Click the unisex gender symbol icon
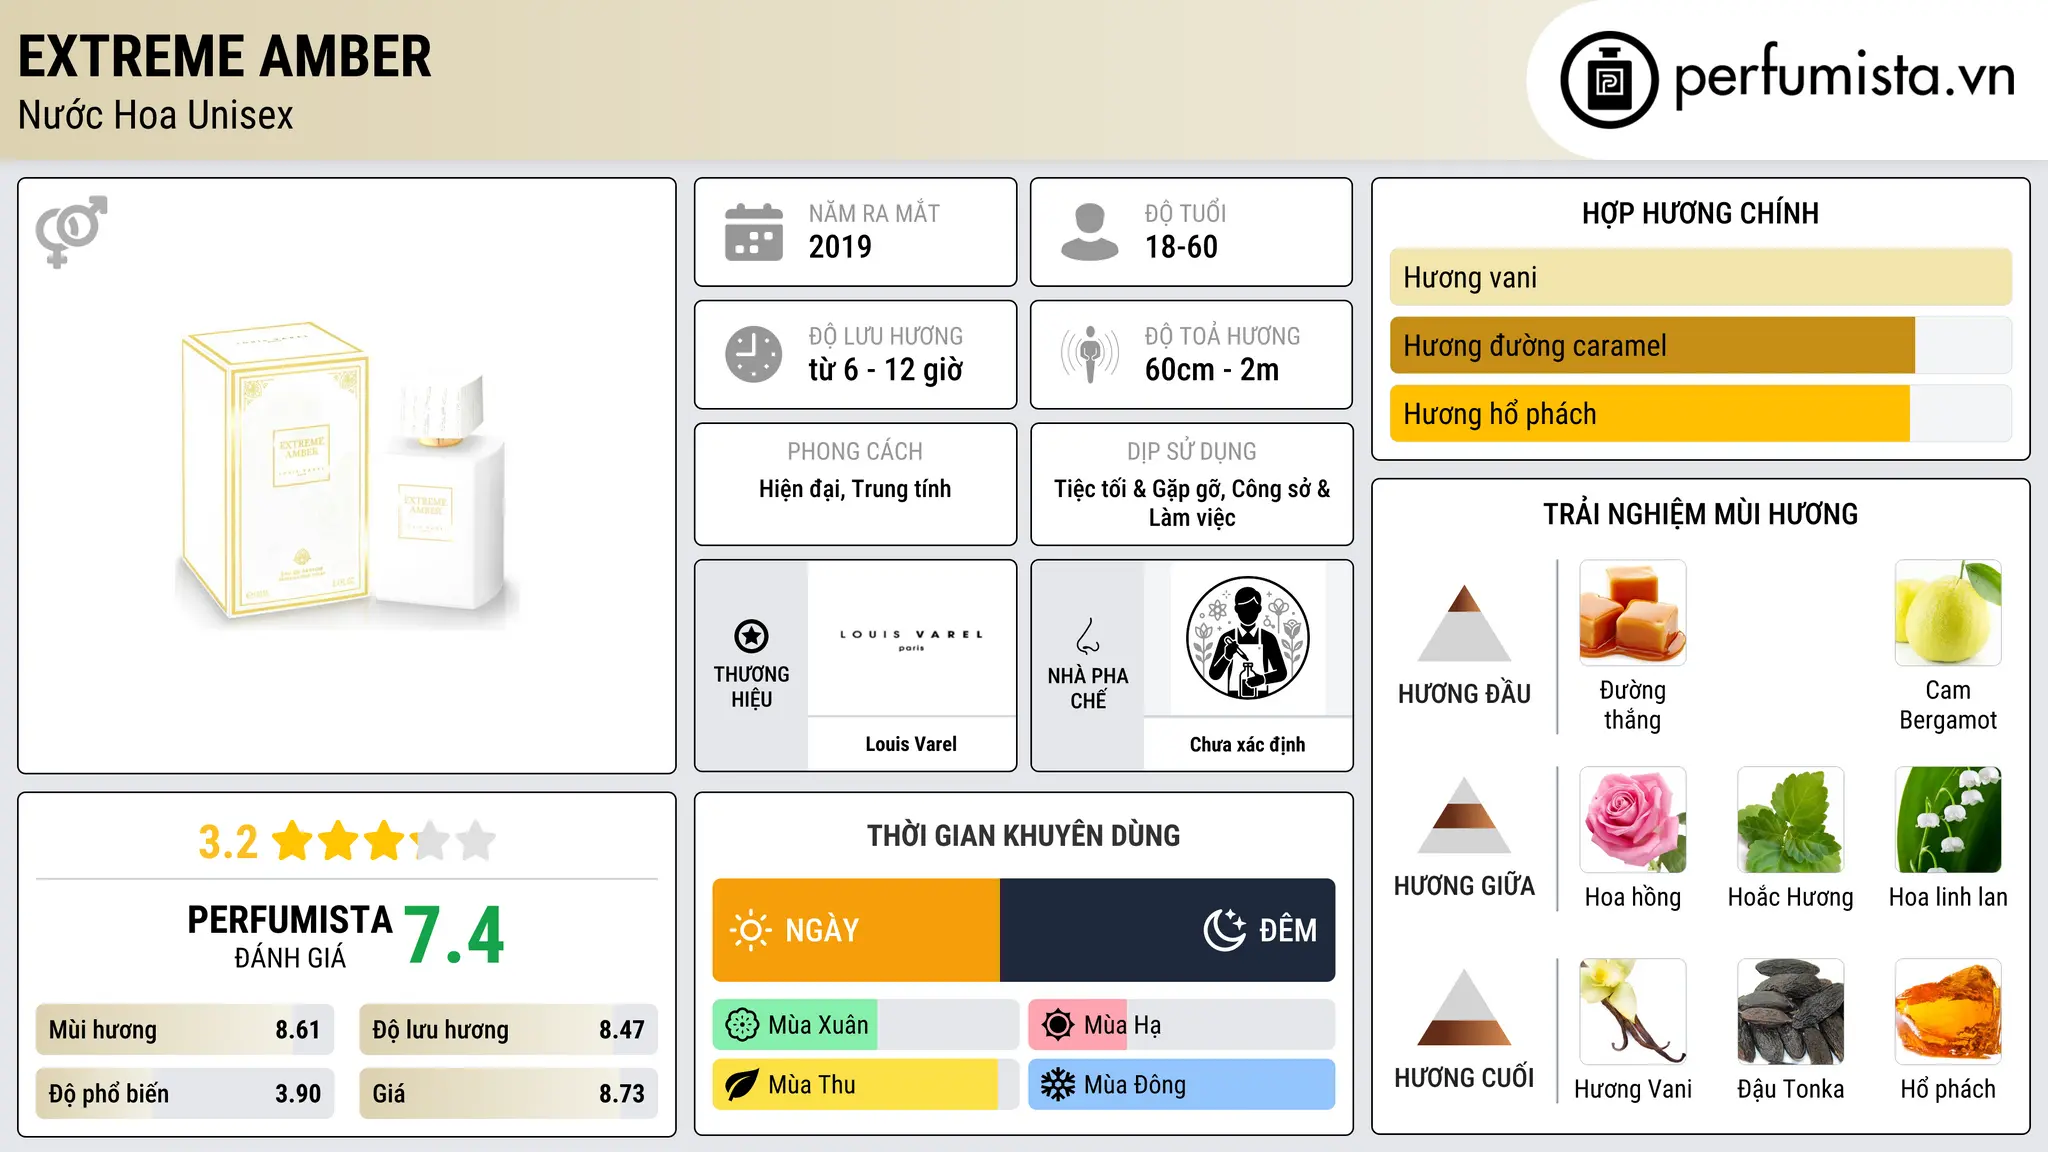2048x1152 pixels. coord(71,231)
